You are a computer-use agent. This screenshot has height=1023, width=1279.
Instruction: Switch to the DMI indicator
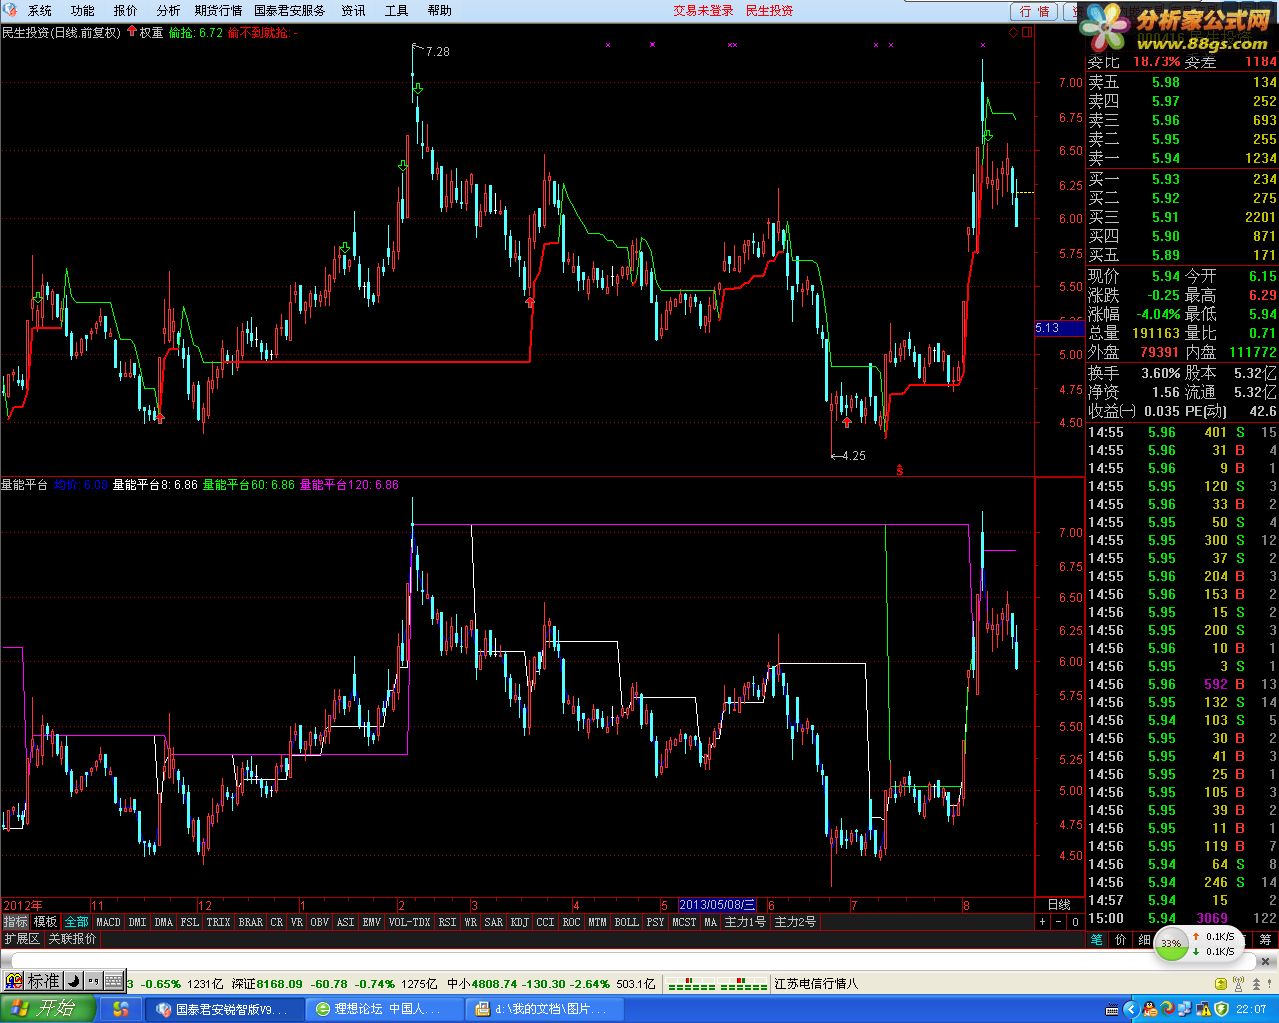point(137,922)
